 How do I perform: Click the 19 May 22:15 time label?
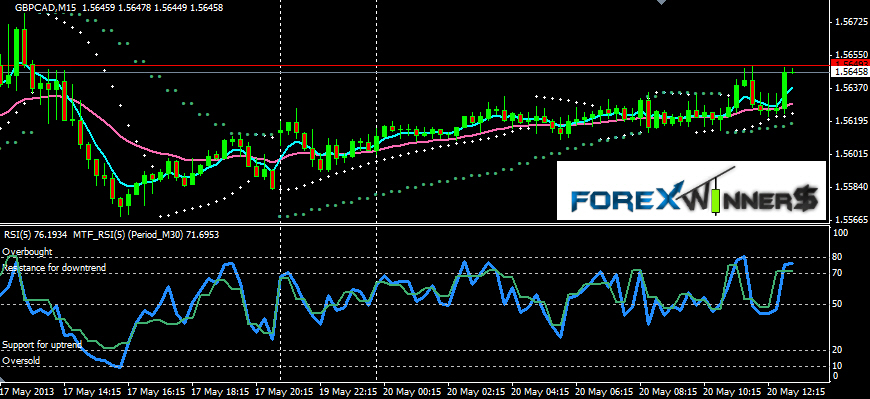coord(349,391)
